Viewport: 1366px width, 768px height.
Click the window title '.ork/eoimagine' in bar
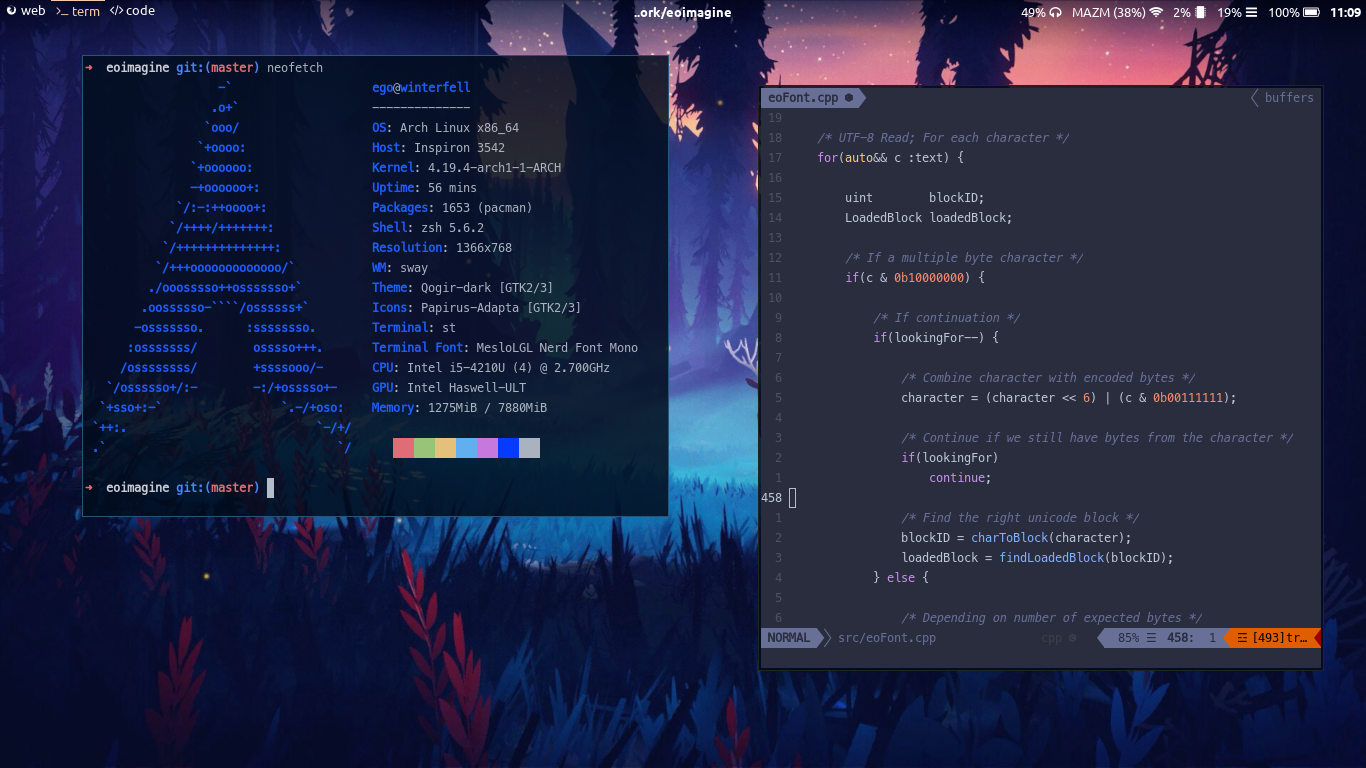pos(683,12)
